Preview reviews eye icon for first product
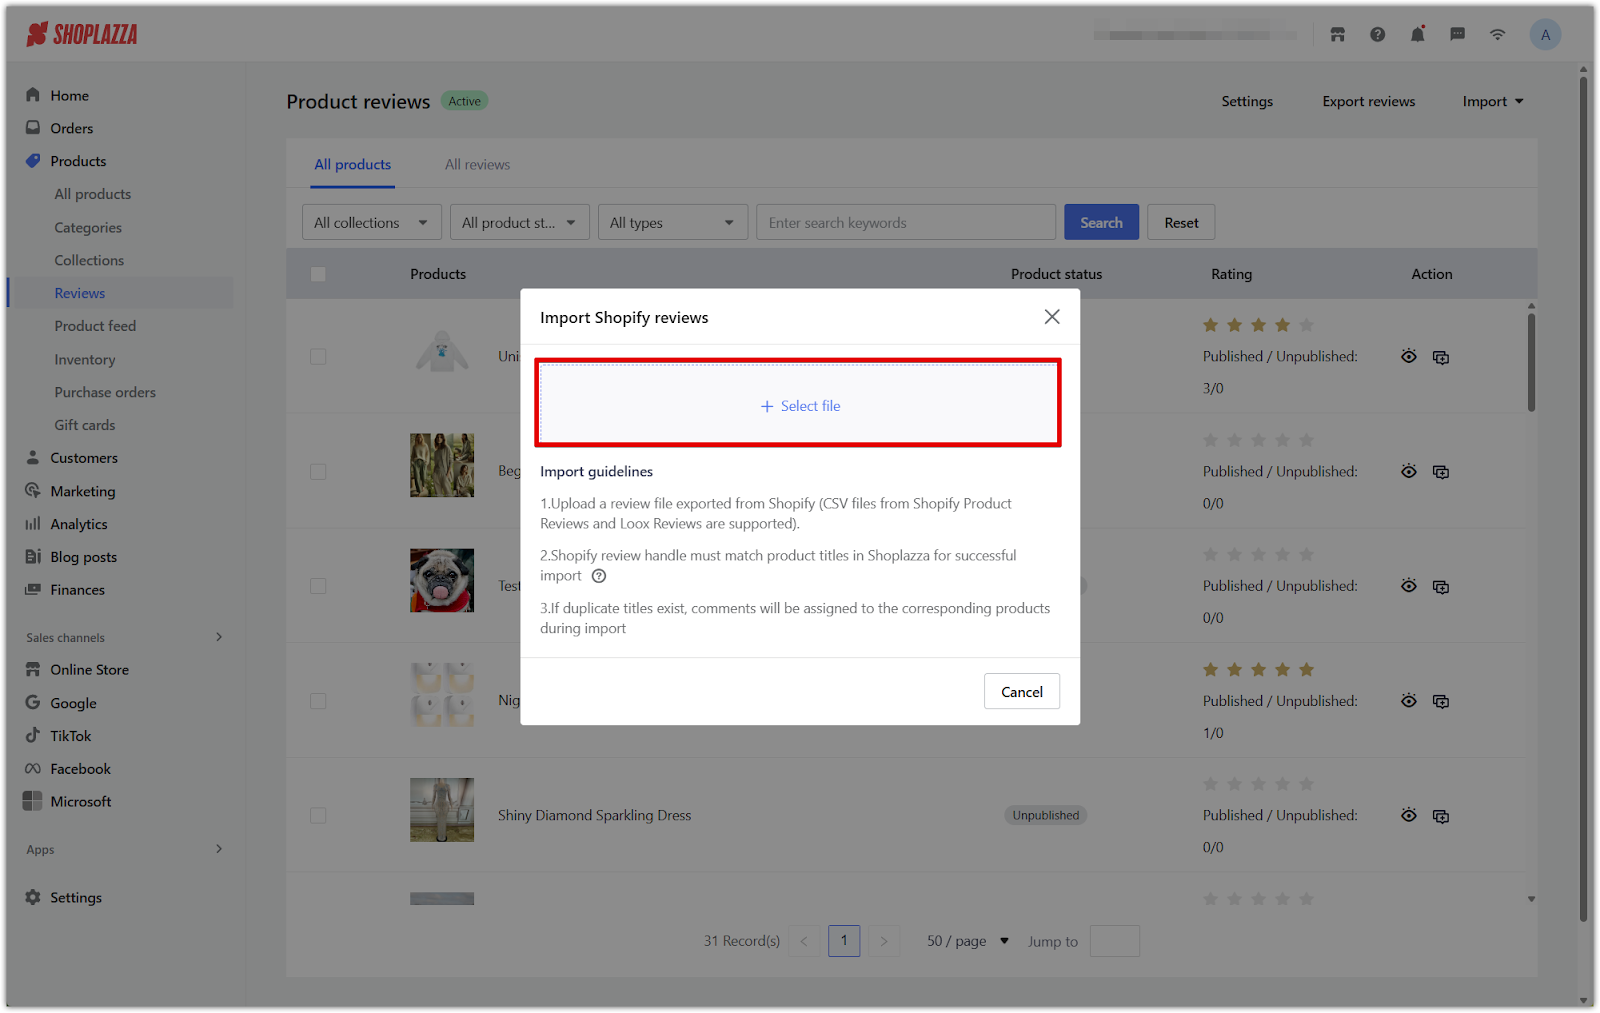1600x1013 pixels. [1409, 357]
